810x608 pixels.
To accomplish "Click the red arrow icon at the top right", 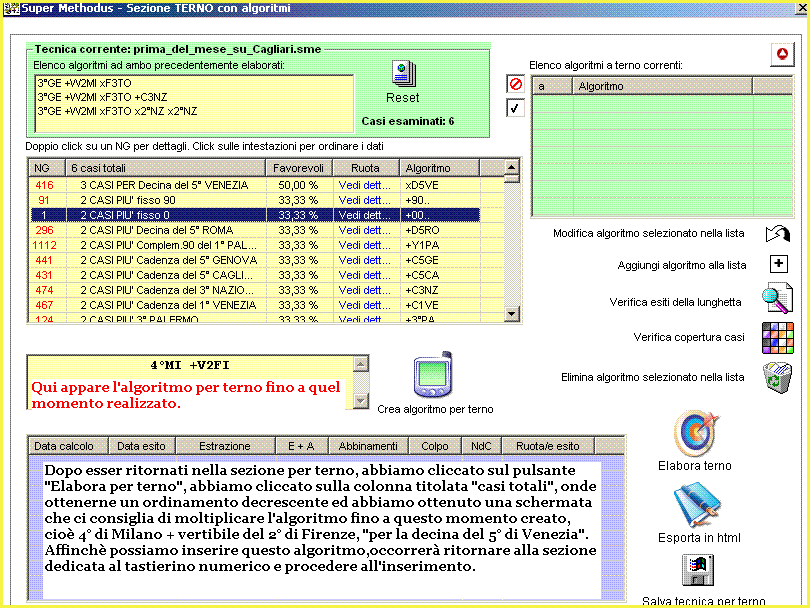I will [782, 54].
